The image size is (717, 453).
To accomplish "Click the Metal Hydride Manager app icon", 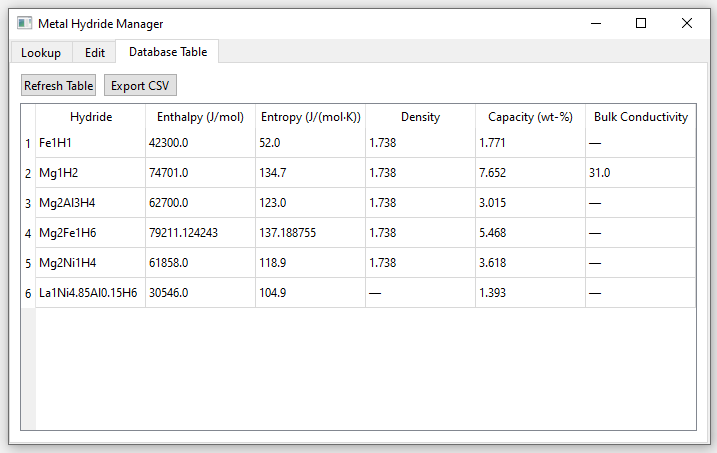I will [24, 23].
